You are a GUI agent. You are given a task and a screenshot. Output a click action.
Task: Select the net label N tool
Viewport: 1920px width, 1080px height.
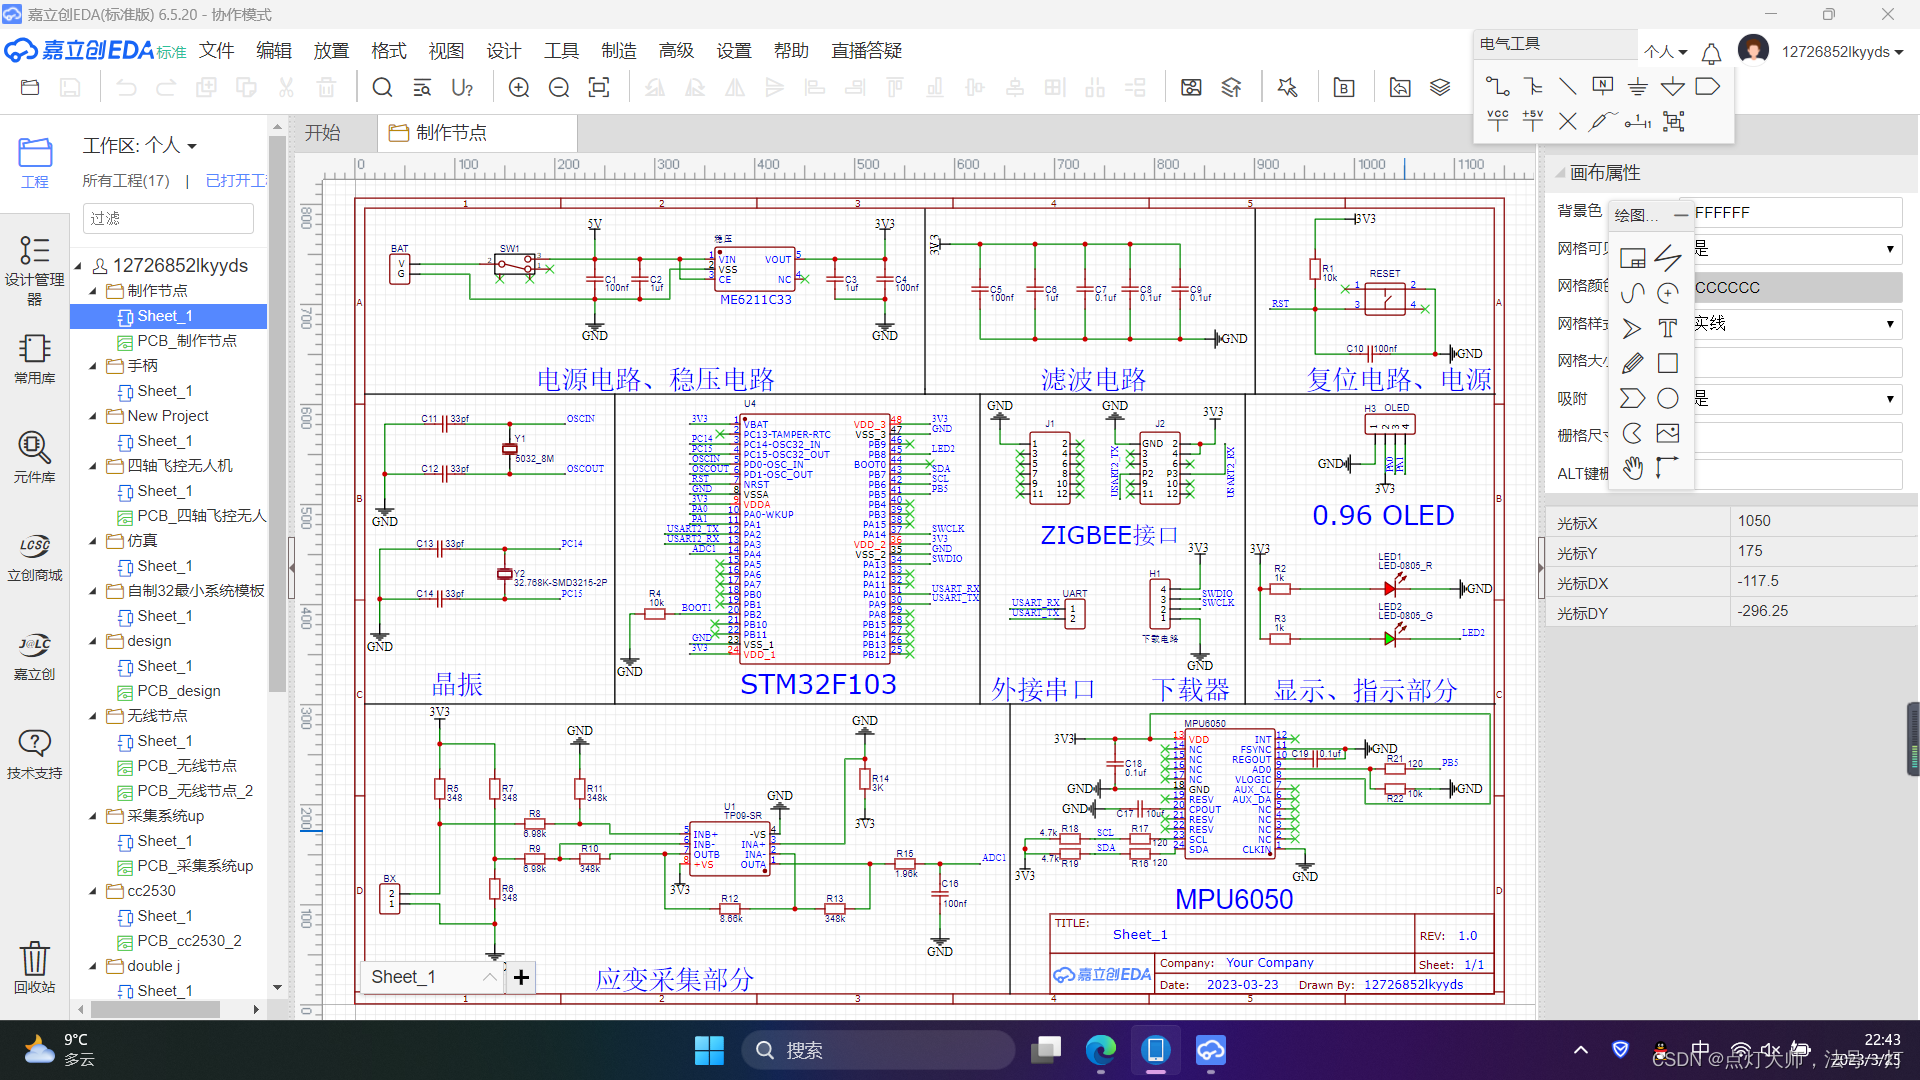(x=1602, y=87)
